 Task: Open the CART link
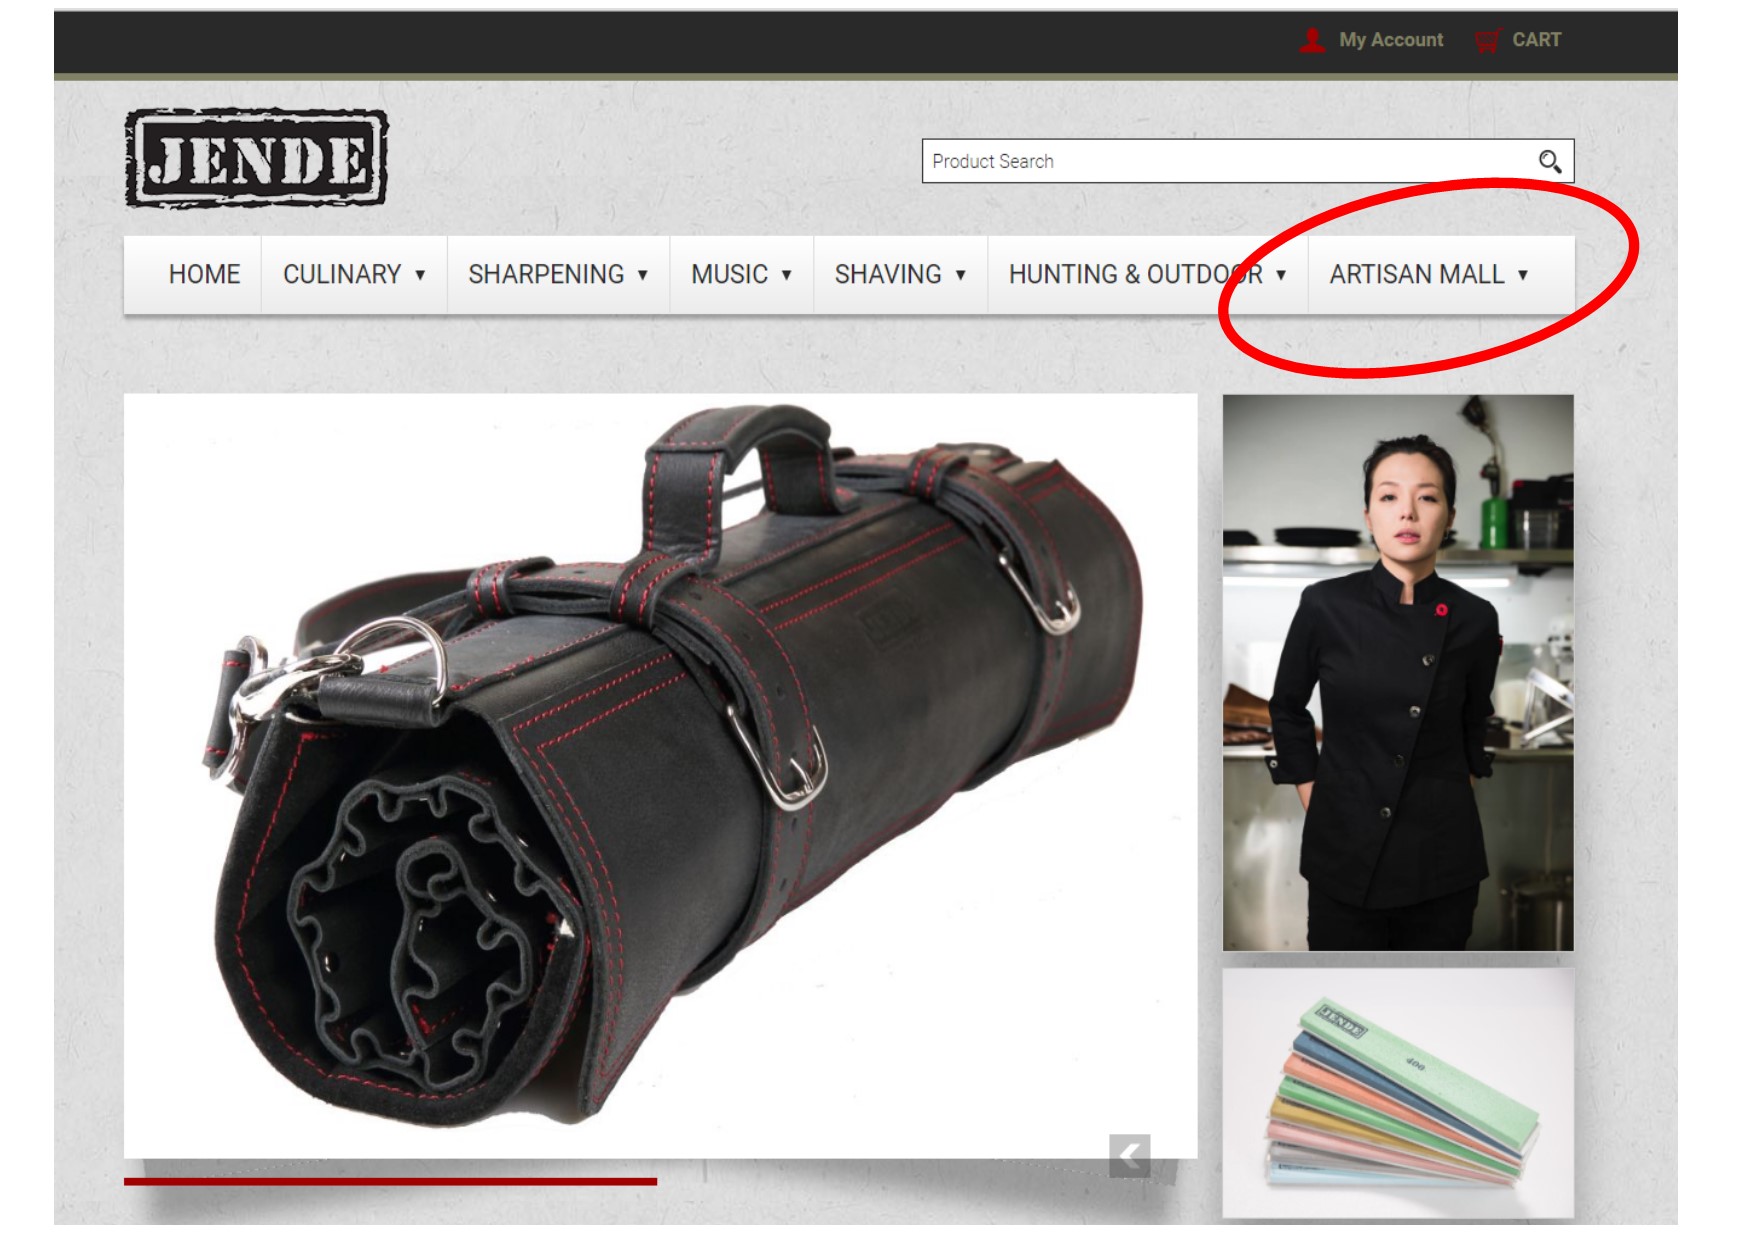click(1535, 40)
